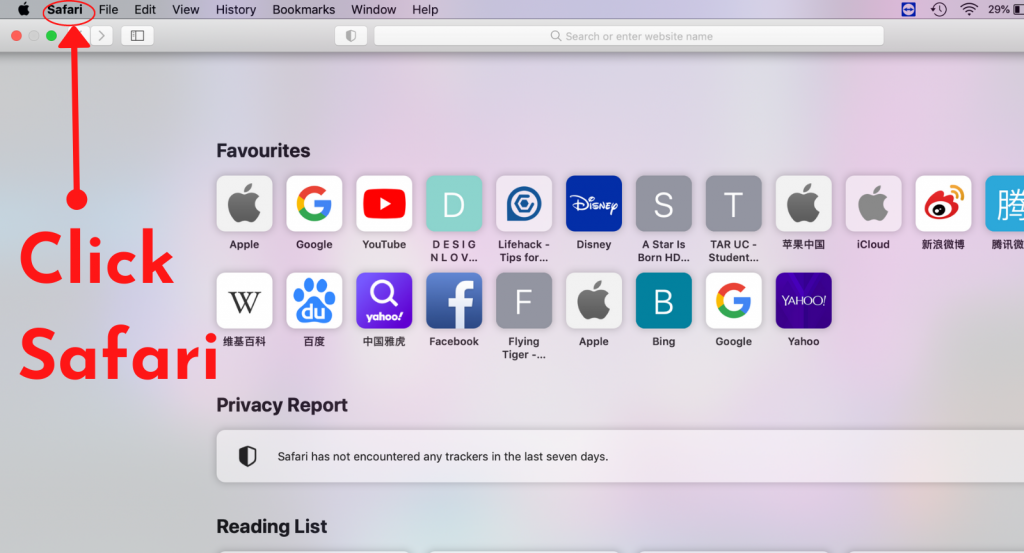Open the Help menu

coord(425,10)
